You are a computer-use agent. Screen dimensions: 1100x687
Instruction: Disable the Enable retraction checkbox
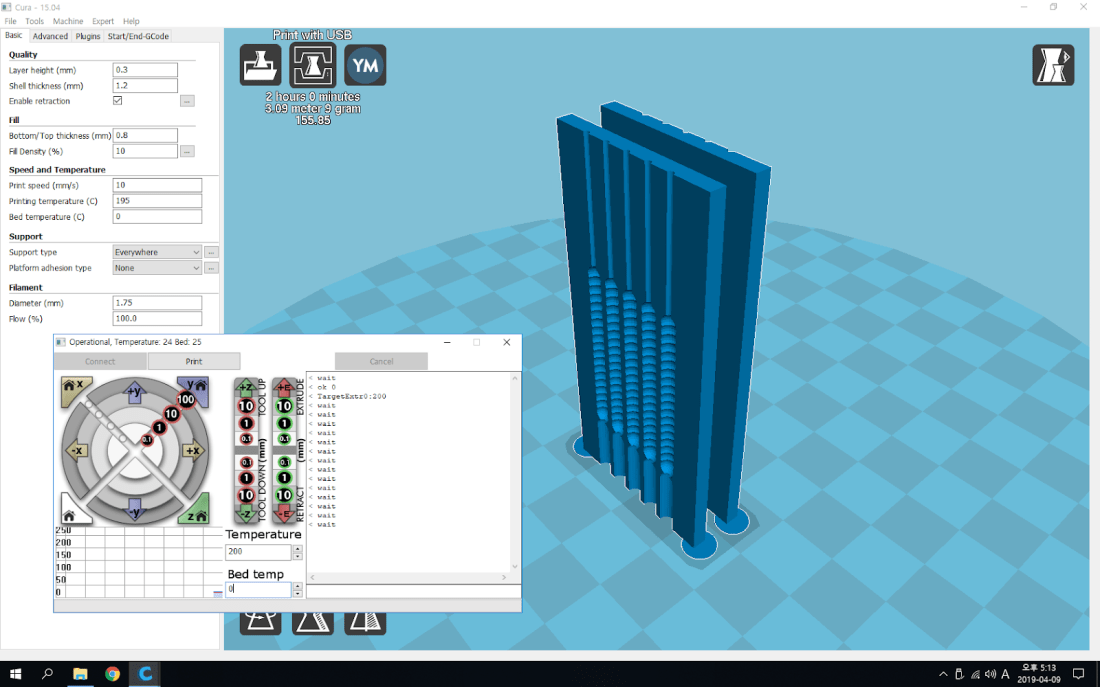[118, 101]
